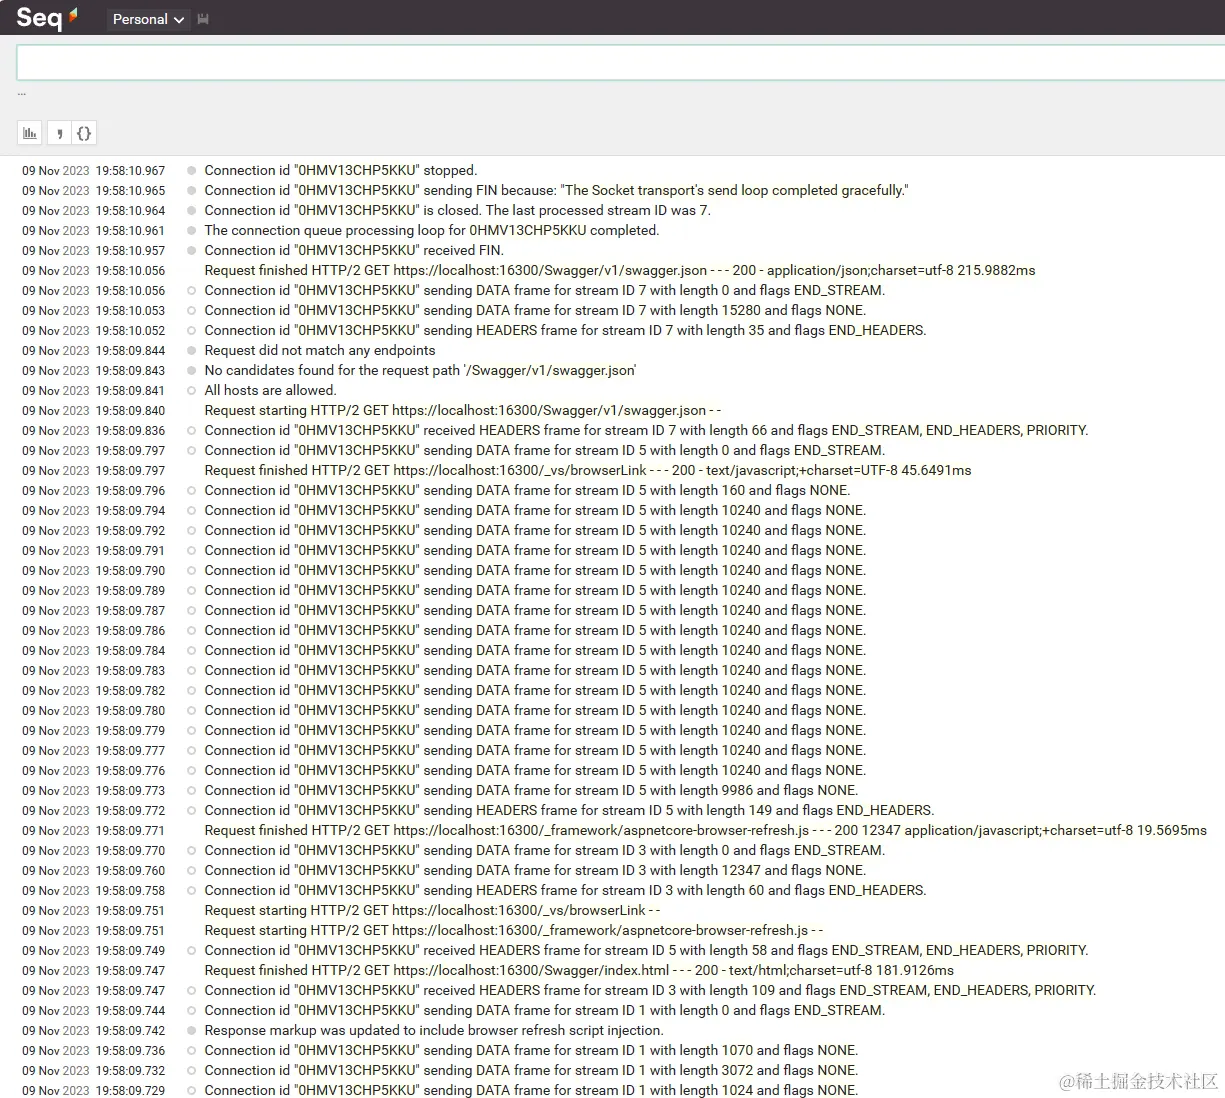The image size is (1225, 1098).
Task: Click level dot of the 'length 9986' event
Action: coord(191,791)
